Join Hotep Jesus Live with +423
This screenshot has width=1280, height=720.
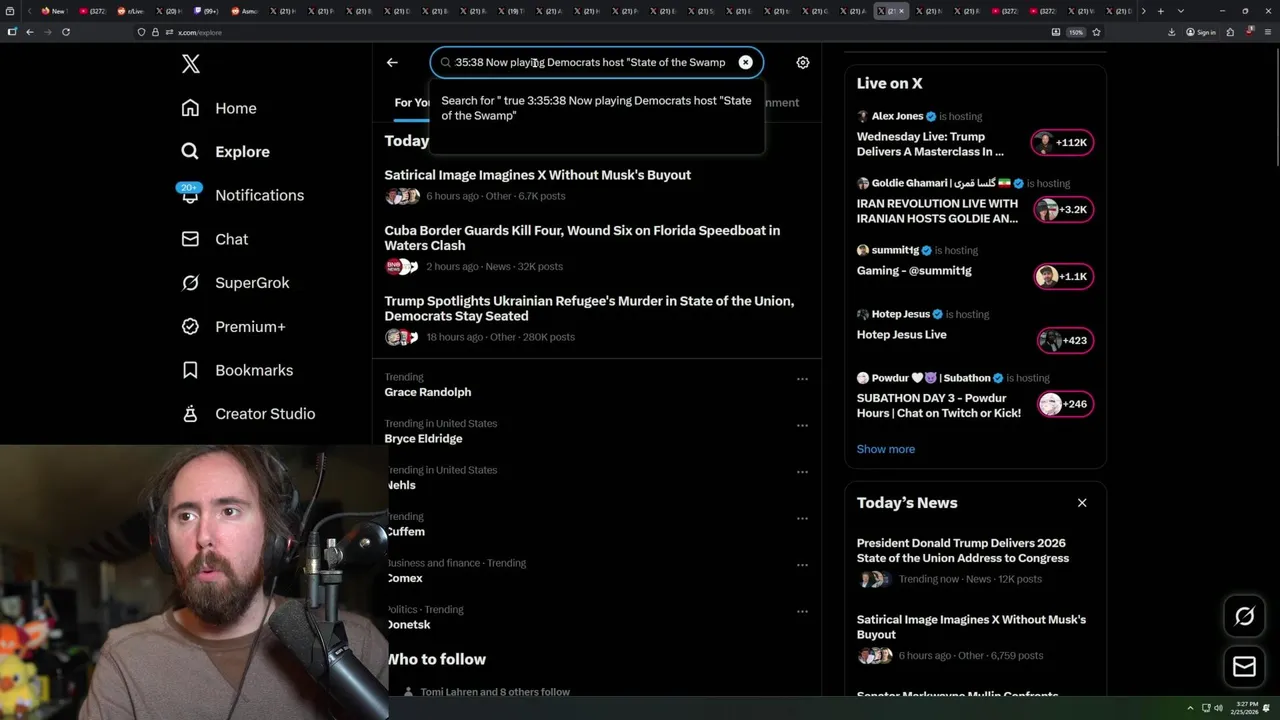[1064, 340]
